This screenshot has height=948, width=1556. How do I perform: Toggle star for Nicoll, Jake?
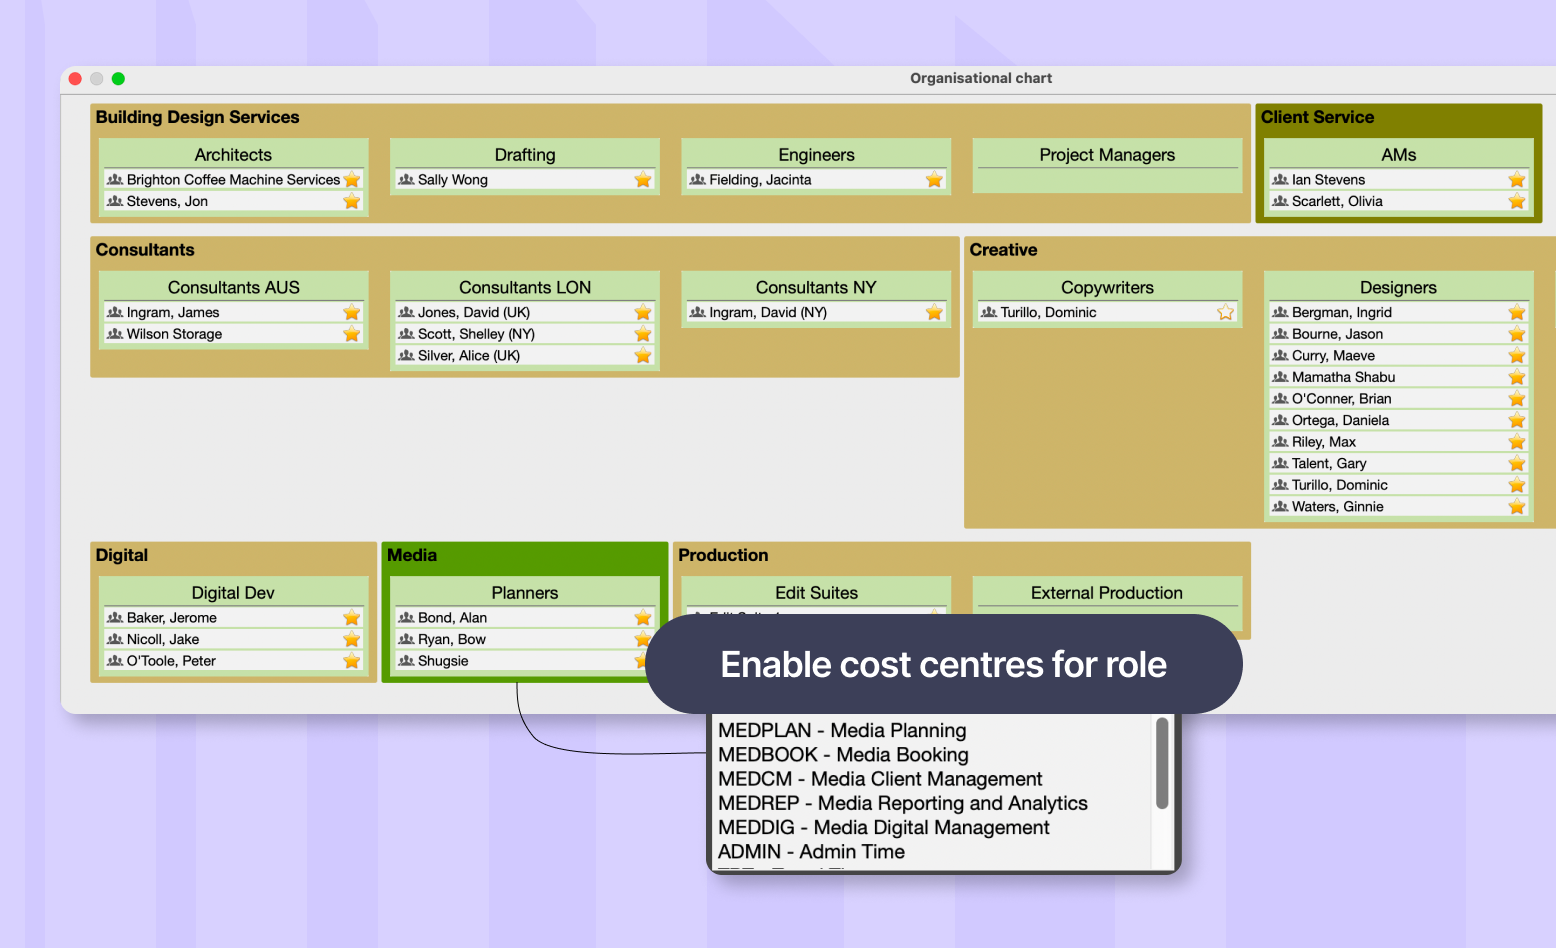point(352,640)
